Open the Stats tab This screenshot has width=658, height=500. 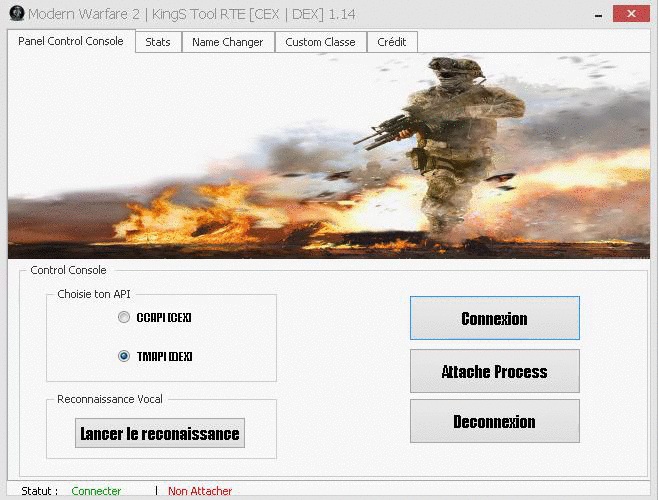pyautogui.click(x=158, y=42)
